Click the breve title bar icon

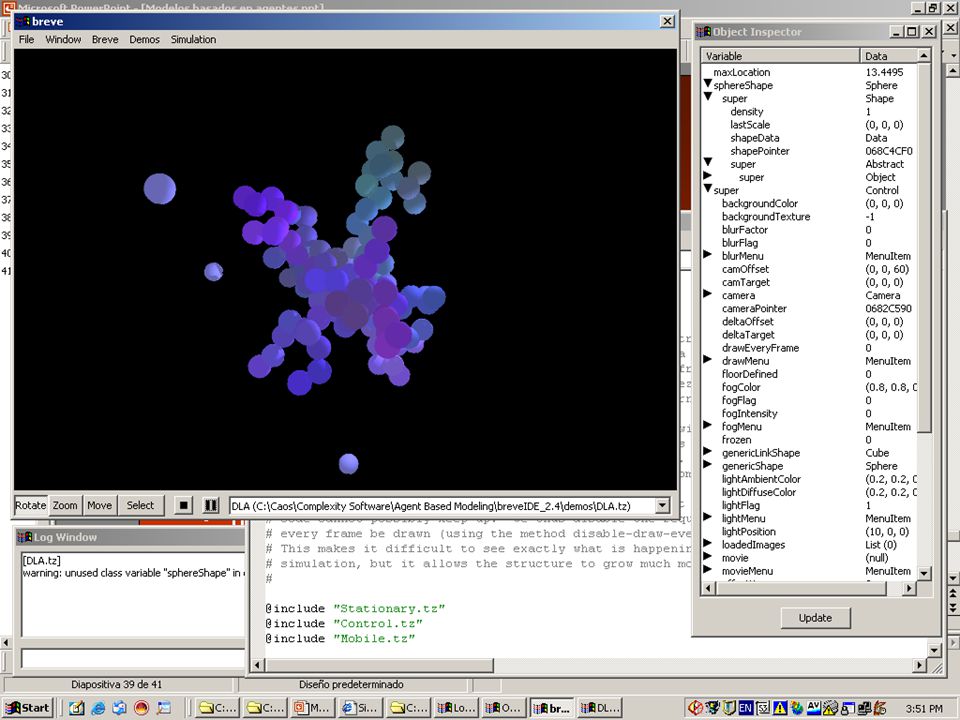[23, 21]
